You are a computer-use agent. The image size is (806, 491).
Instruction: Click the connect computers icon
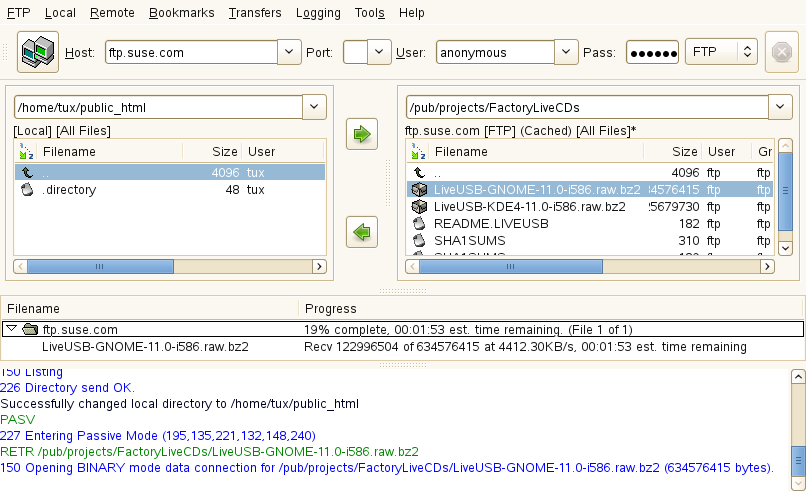coord(38,52)
